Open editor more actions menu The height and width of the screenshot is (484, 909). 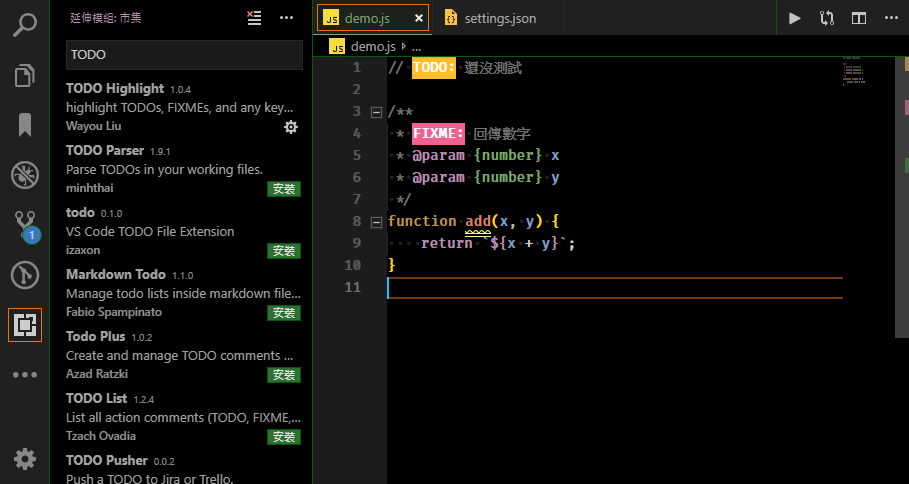tap(892, 19)
